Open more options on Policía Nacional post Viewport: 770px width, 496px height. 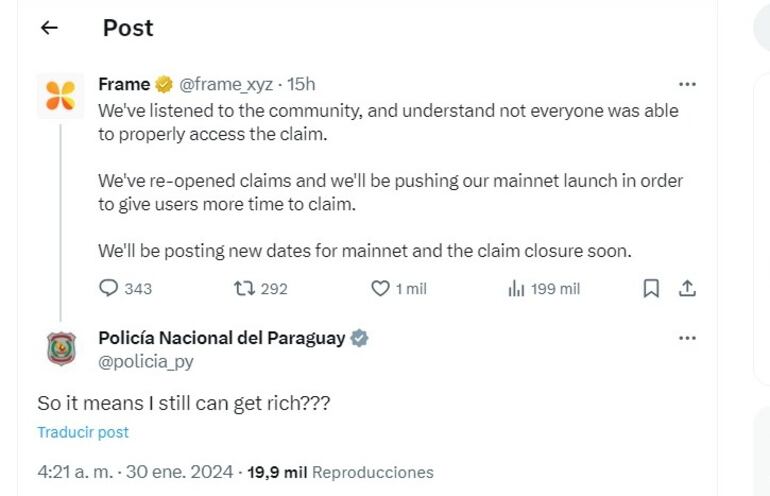[x=687, y=338]
